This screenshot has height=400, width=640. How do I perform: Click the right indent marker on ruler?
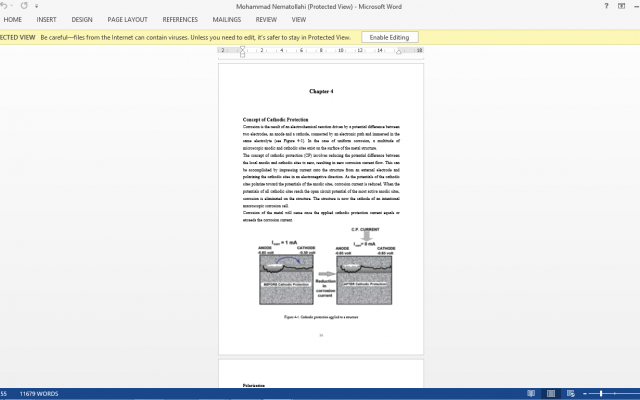click(399, 51)
